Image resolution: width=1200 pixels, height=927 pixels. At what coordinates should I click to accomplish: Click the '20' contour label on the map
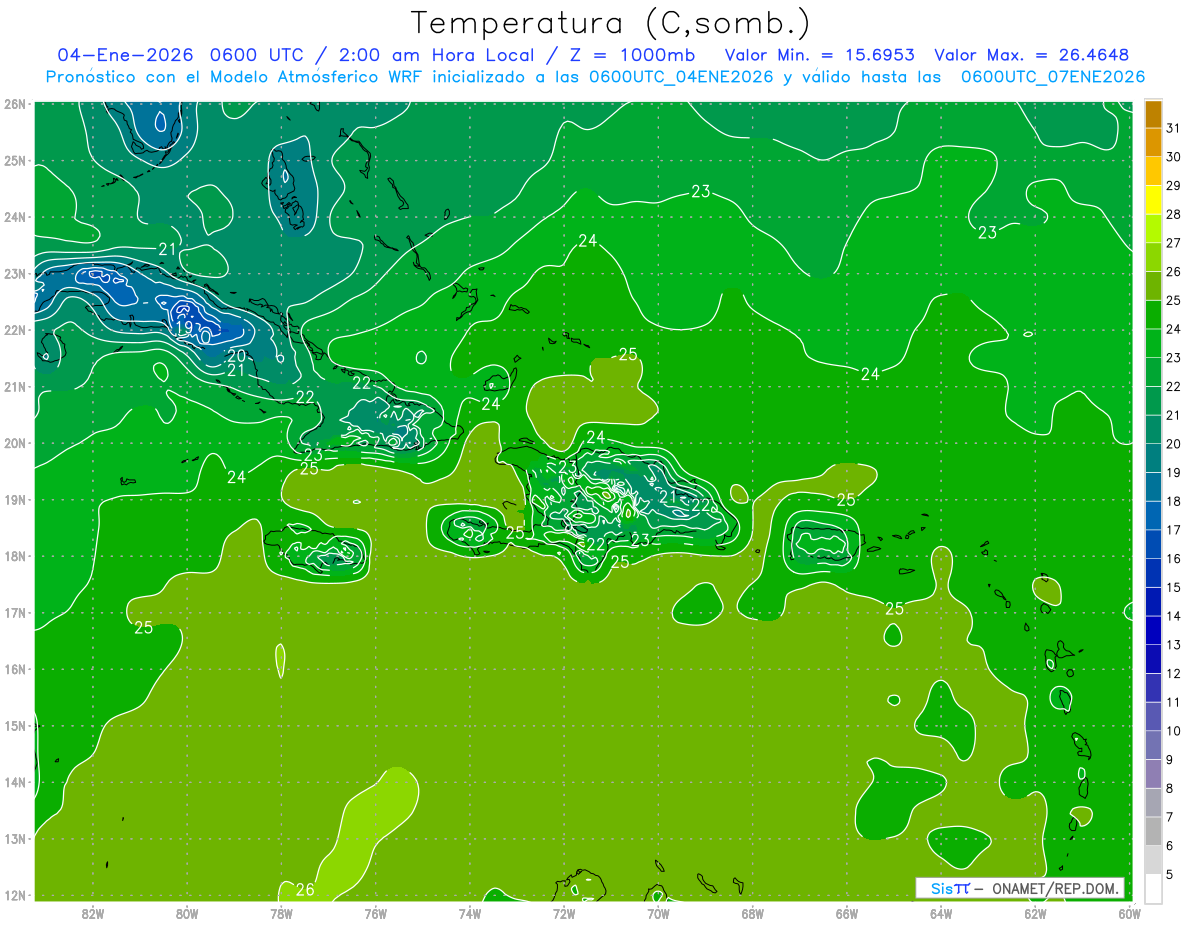(x=237, y=355)
